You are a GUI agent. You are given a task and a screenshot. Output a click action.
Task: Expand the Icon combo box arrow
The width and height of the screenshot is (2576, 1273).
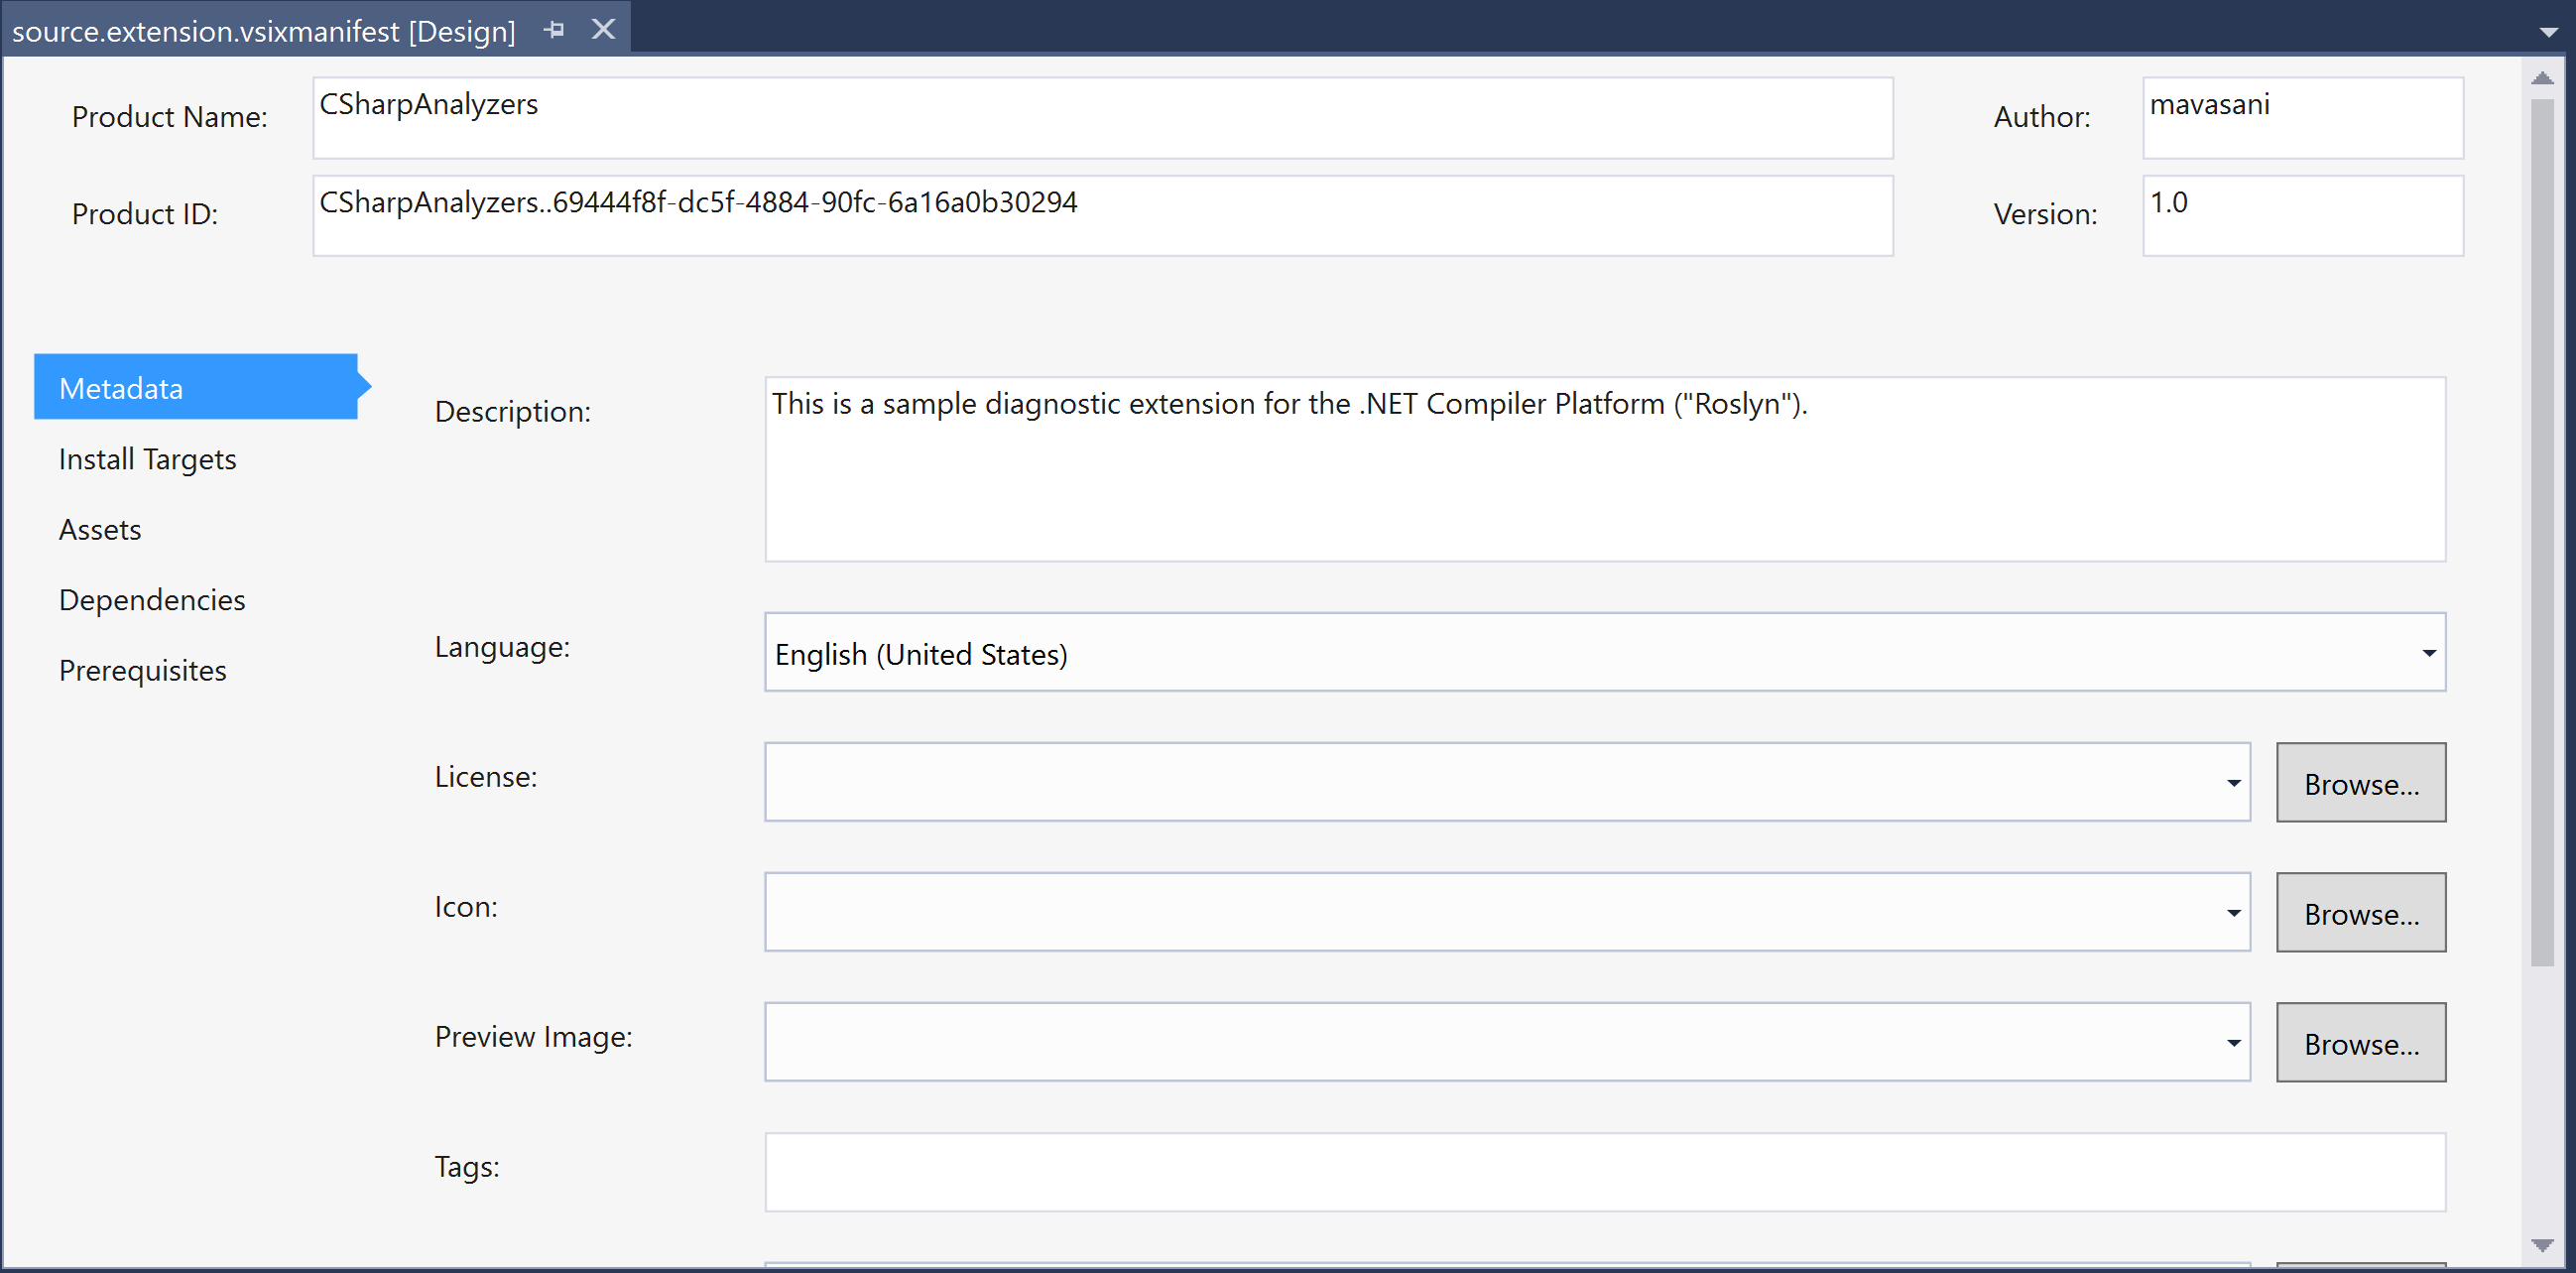click(x=2233, y=913)
